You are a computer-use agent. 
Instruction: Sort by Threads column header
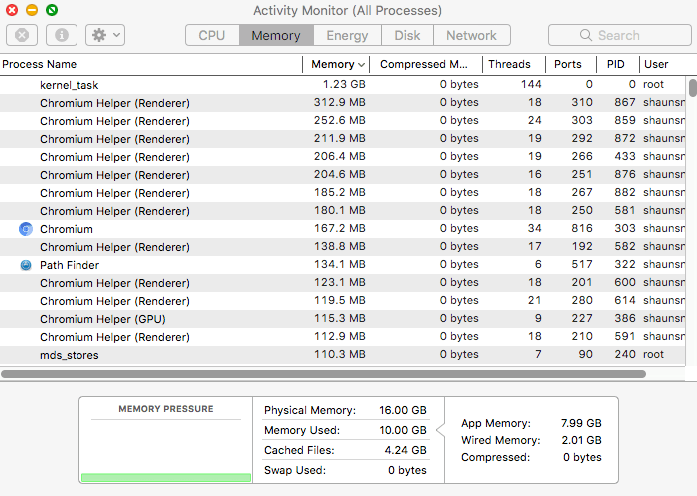click(x=514, y=64)
